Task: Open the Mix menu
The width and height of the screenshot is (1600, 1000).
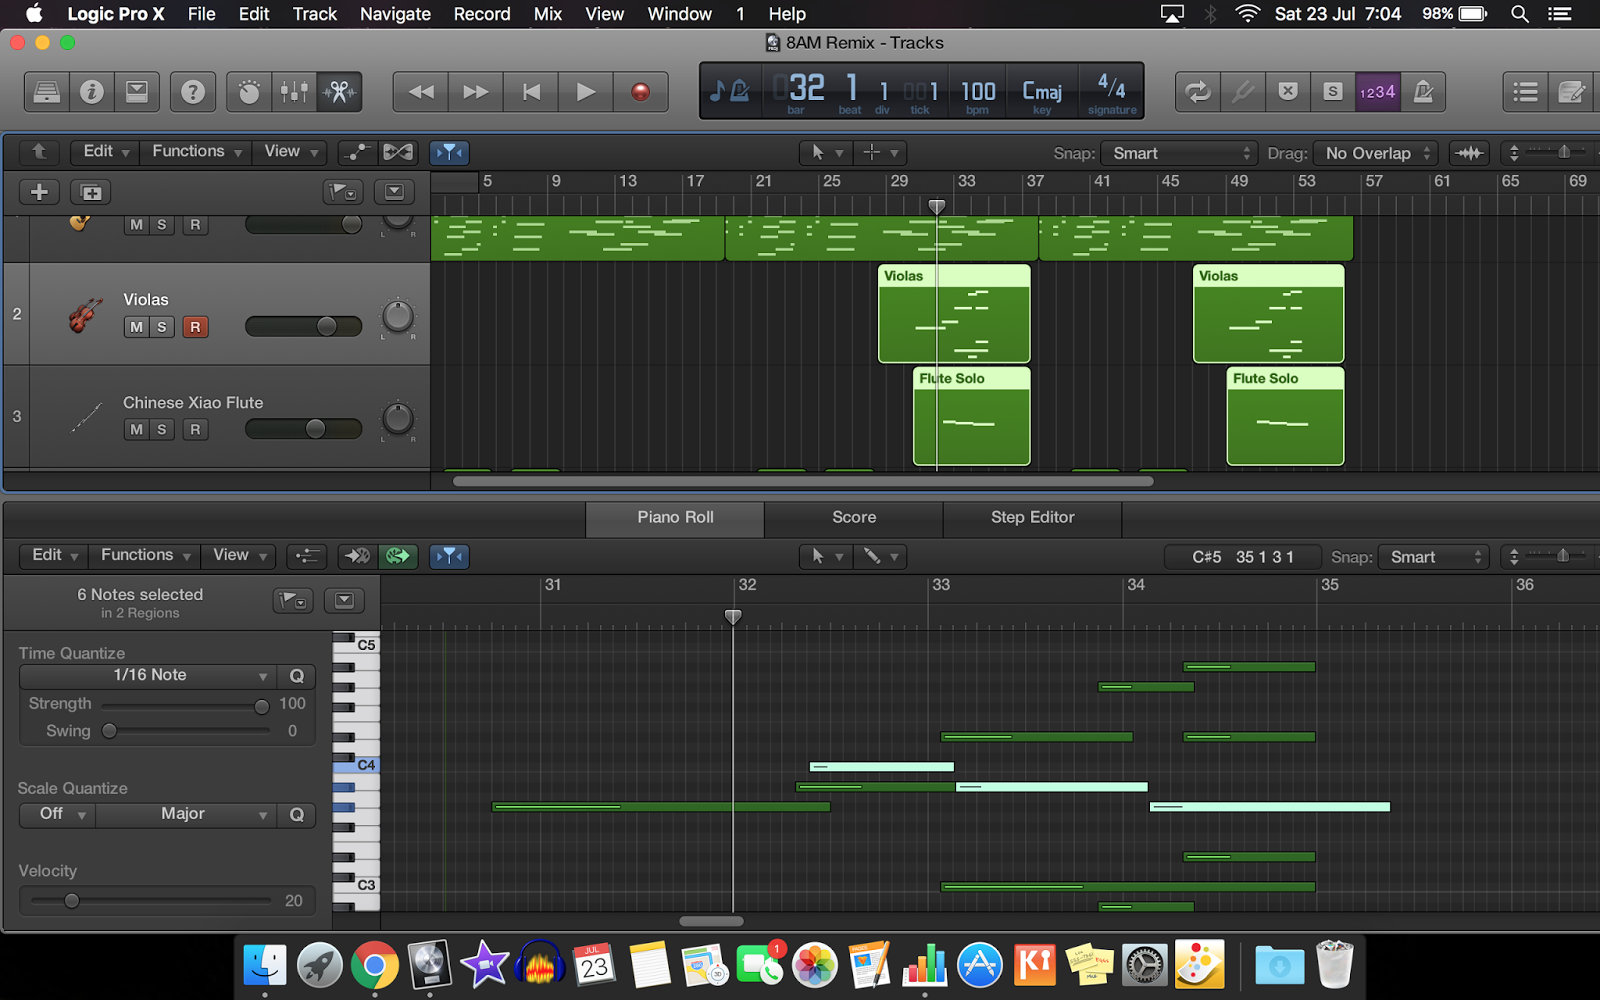Action: pos(548,14)
